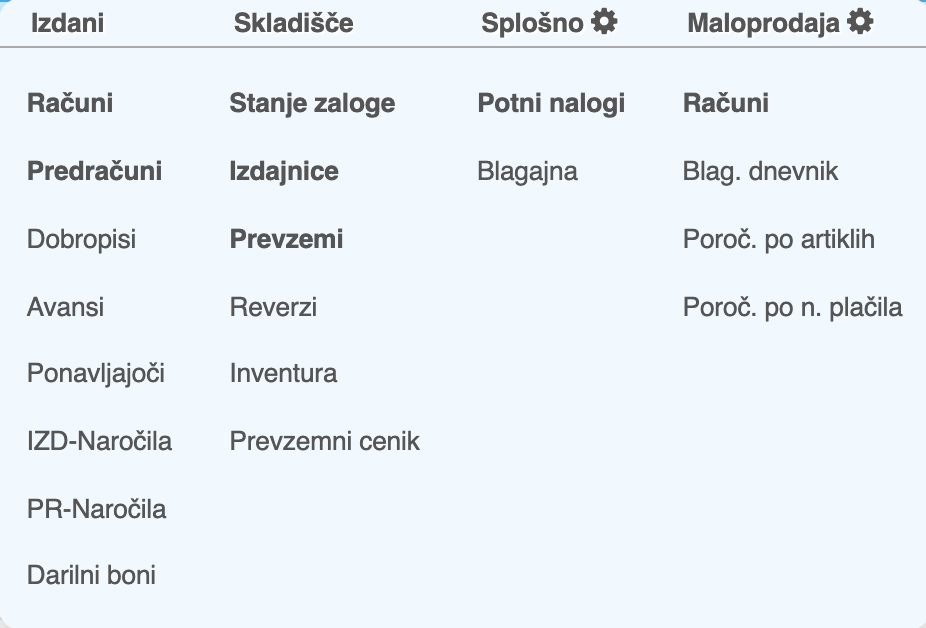The image size is (926, 628).
Task: Open Potni nalogi under Splošno
Action: (x=551, y=102)
